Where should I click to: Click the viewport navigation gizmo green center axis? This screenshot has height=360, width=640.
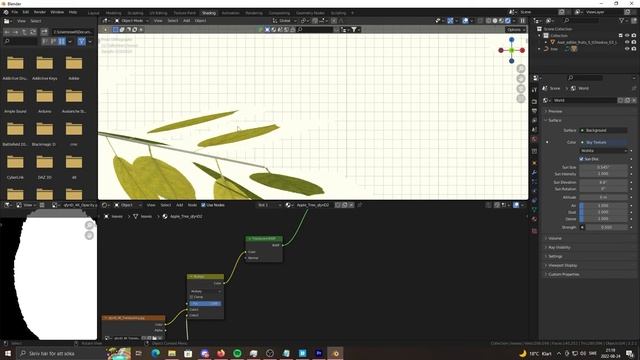[511, 50]
